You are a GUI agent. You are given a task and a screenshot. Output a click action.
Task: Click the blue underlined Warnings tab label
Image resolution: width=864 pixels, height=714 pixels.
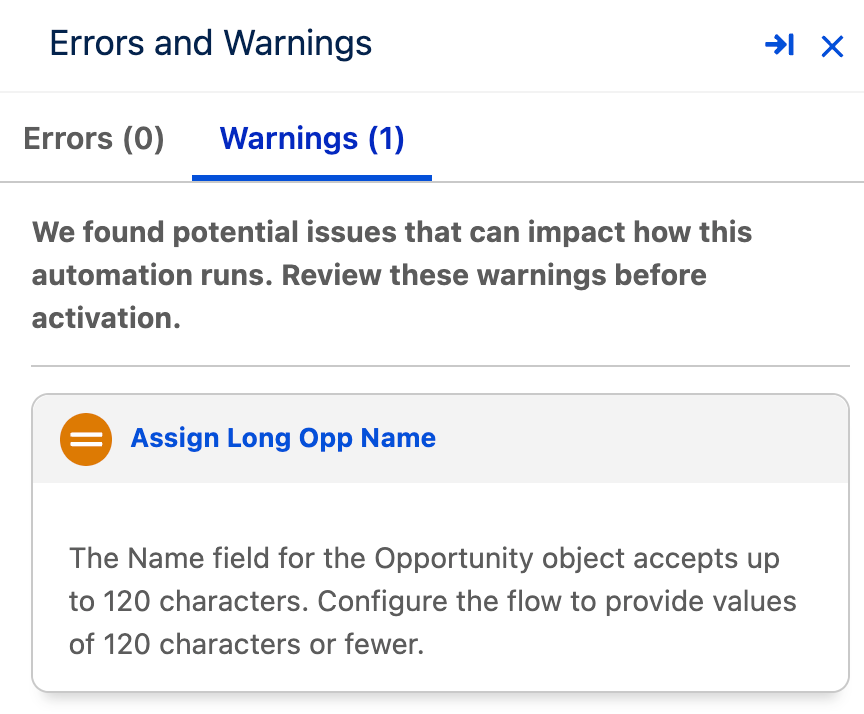[312, 138]
